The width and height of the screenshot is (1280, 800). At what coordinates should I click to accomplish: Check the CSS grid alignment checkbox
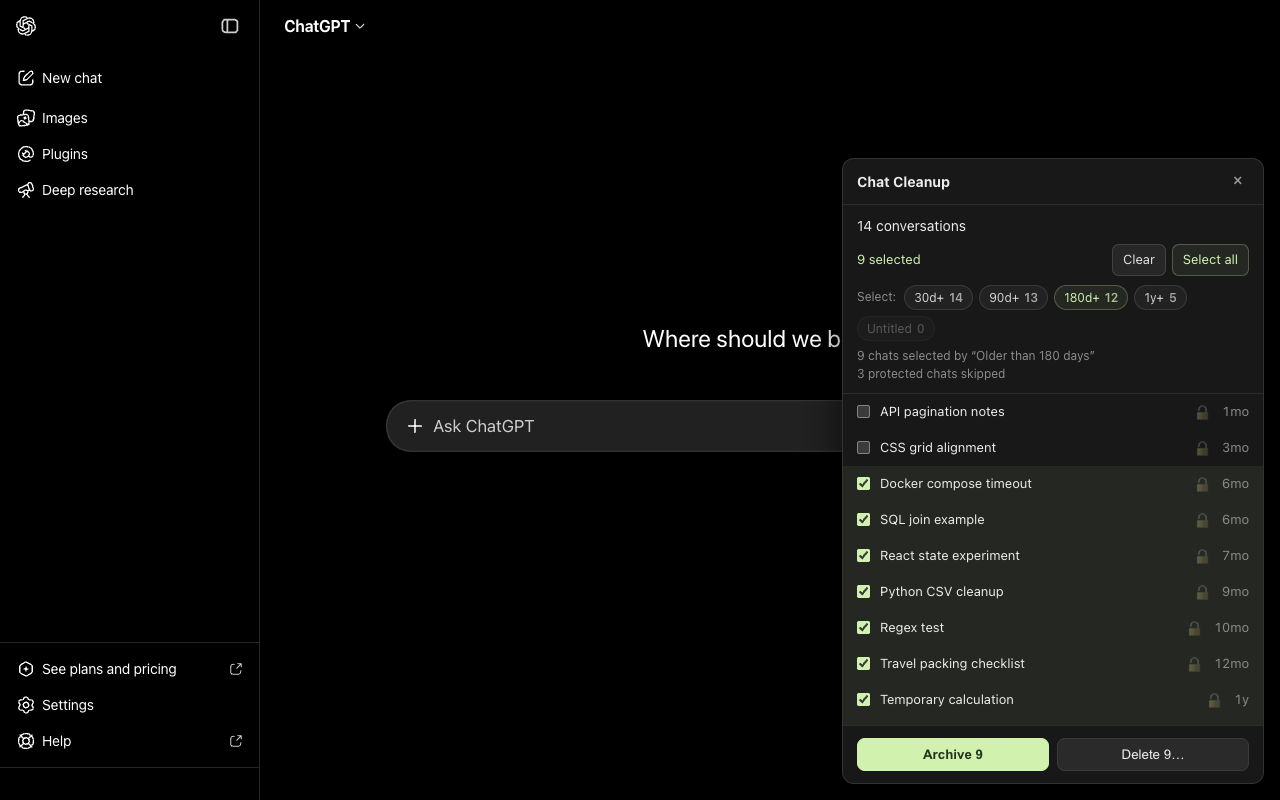pyautogui.click(x=864, y=448)
